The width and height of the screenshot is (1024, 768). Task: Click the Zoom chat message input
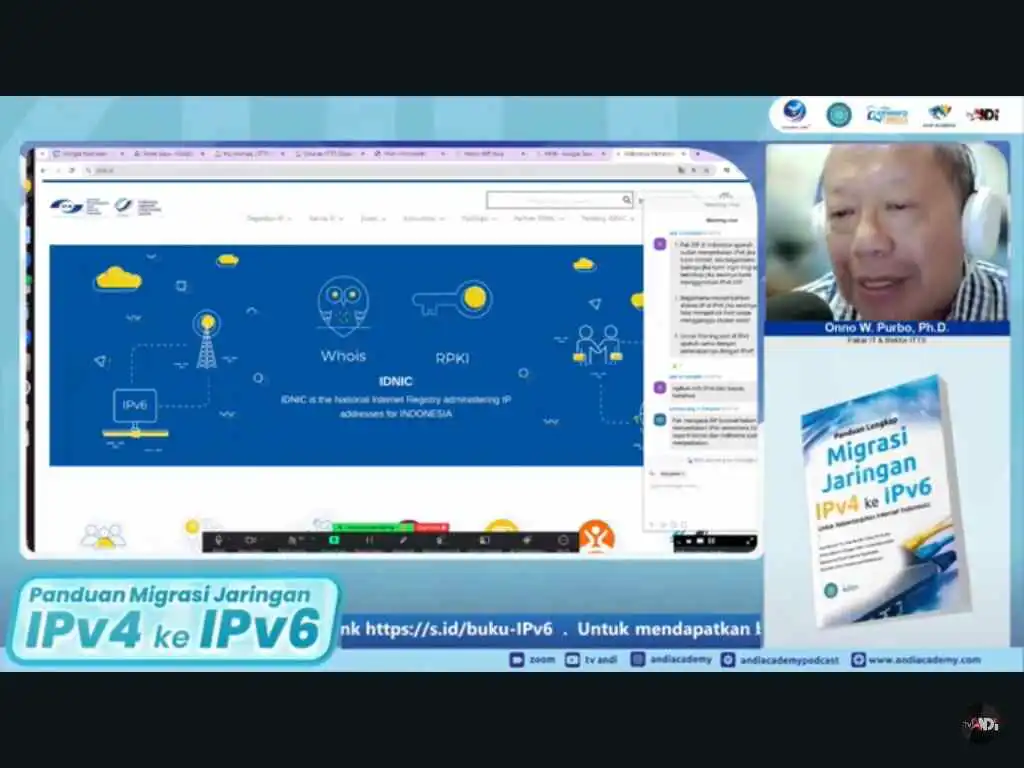pyautogui.click(x=702, y=495)
